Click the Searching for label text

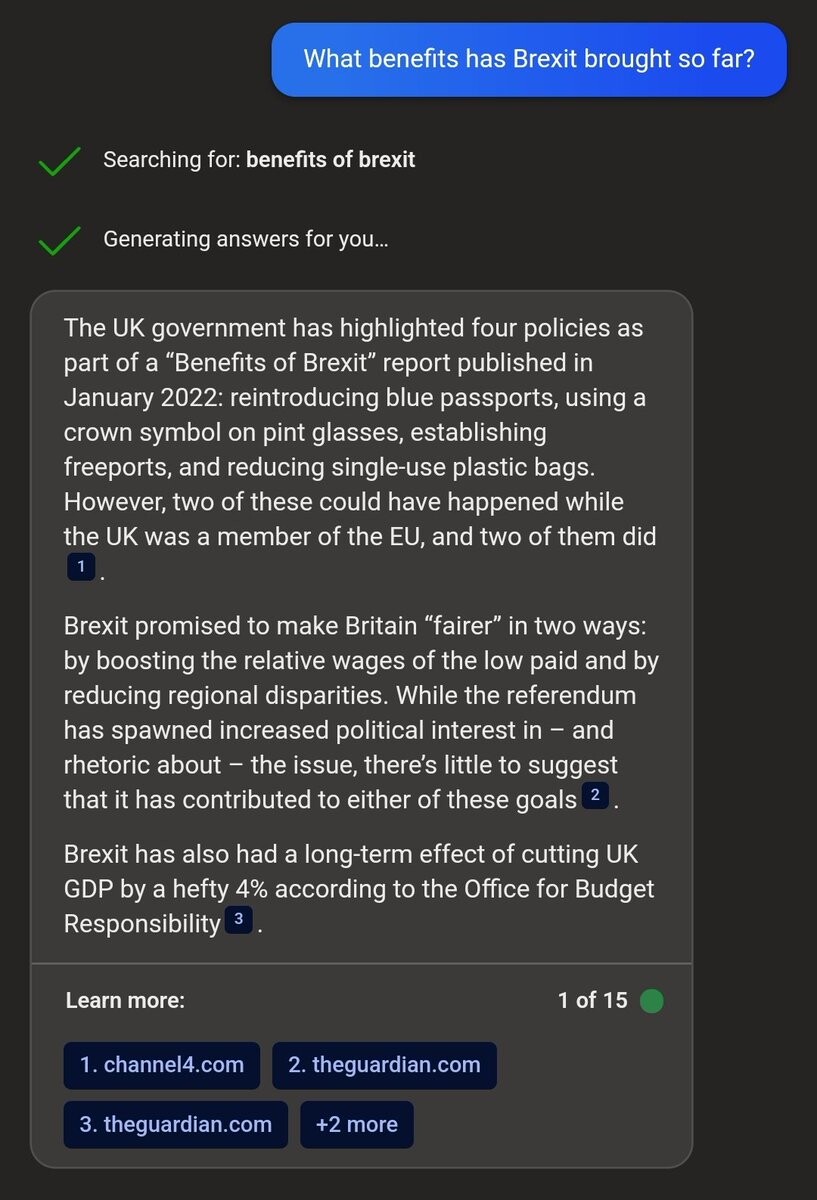(x=172, y=160)
